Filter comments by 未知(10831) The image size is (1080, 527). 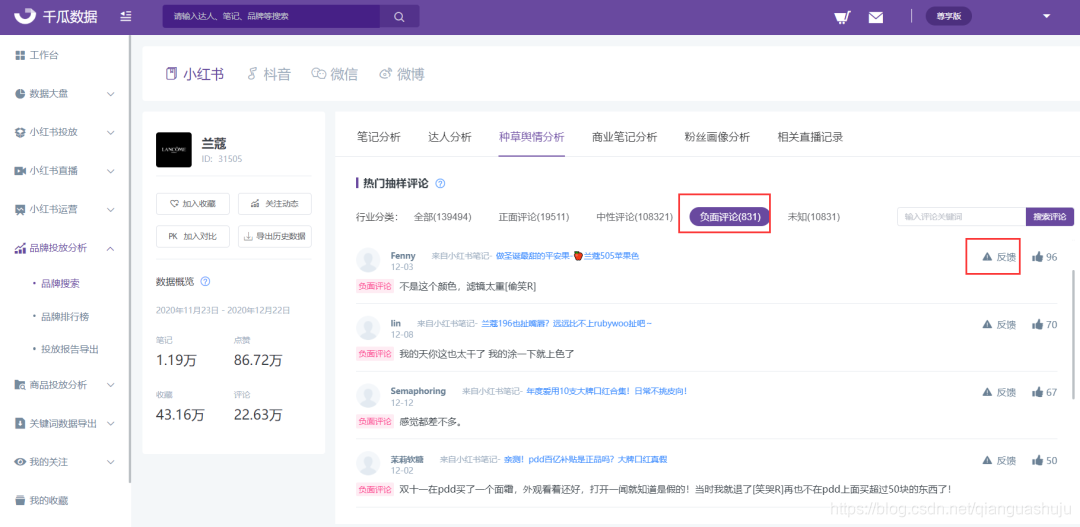click(x=813, y=217)
